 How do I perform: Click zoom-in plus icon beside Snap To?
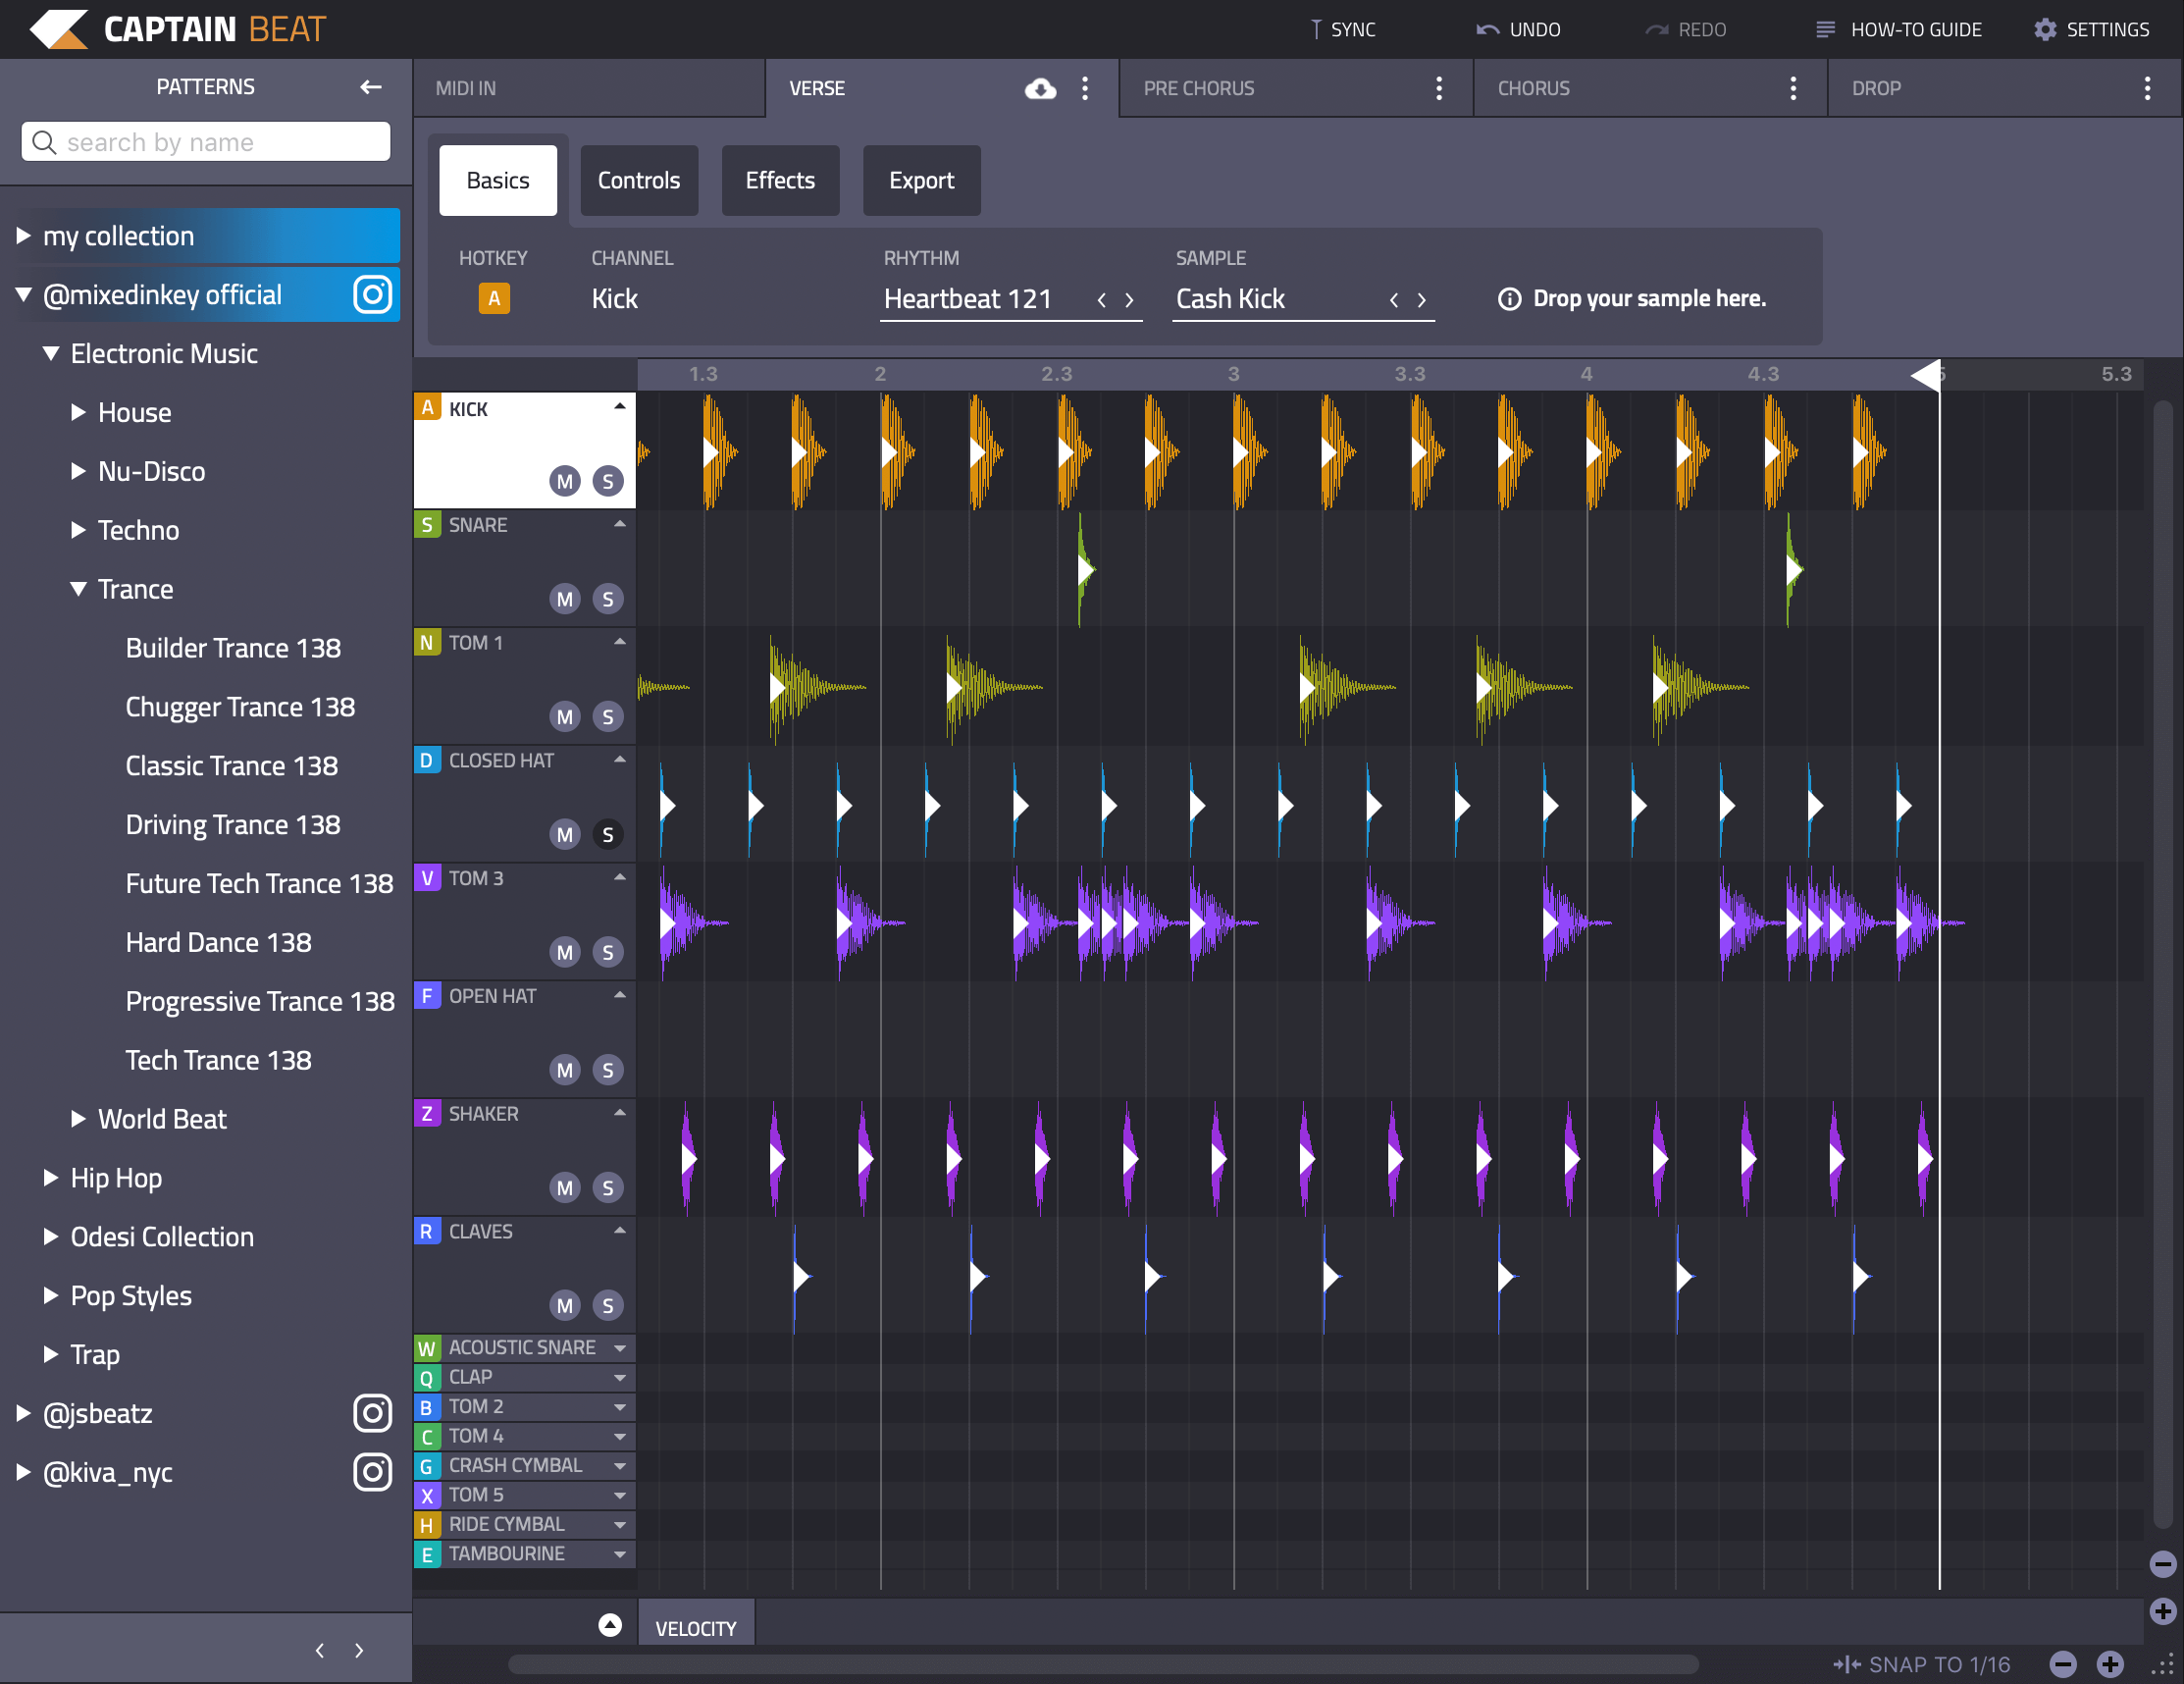(2110, 1664)
